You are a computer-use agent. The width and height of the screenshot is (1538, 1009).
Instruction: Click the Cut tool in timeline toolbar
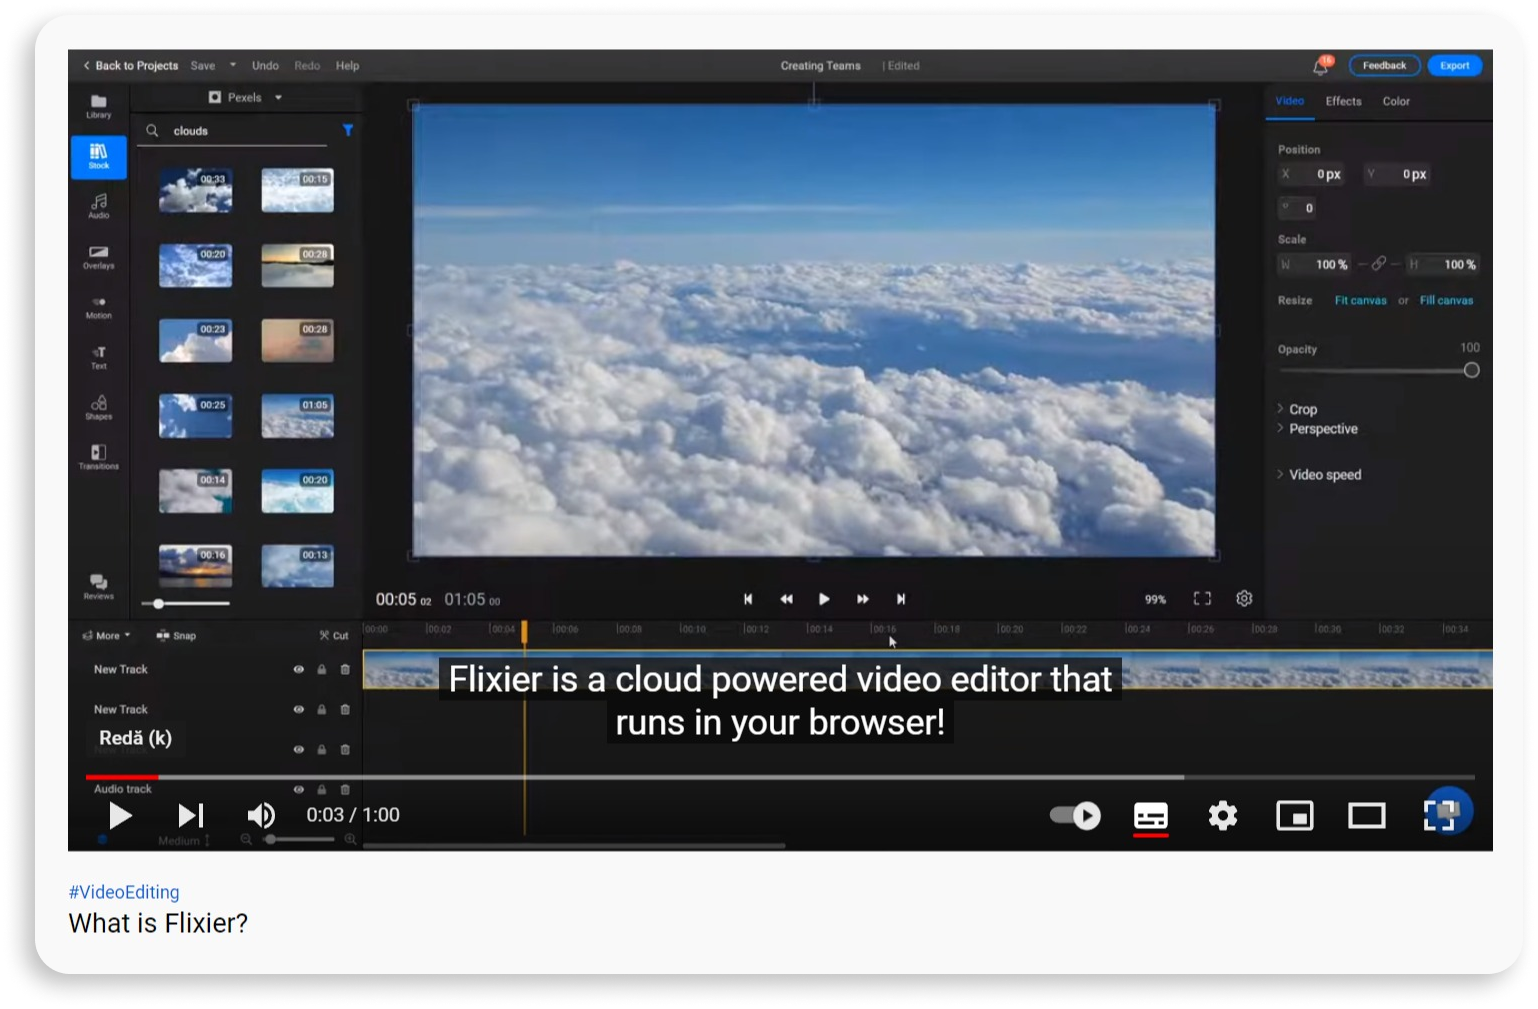click(x=334, y=636)
